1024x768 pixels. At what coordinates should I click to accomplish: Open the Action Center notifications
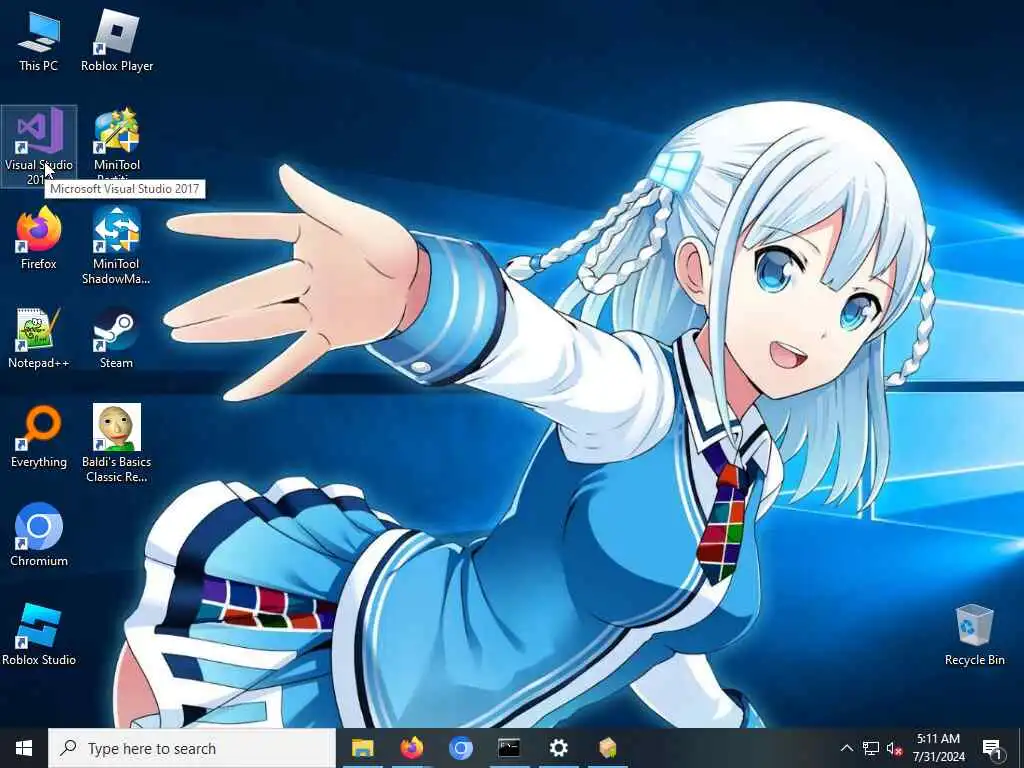[x=992, y=748]
